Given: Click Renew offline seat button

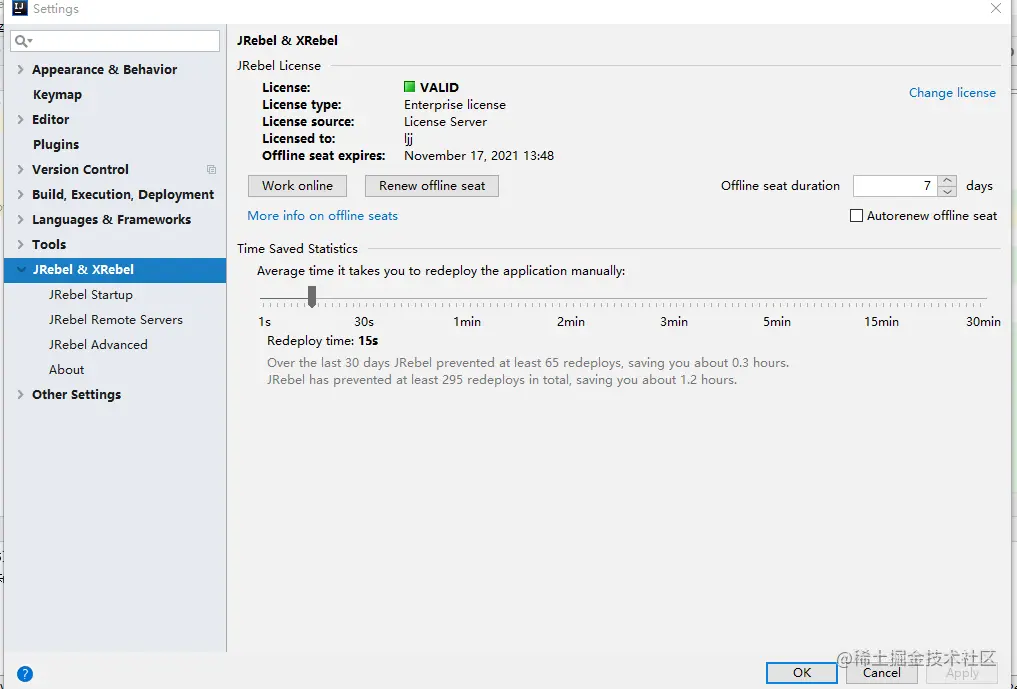Looking at the screenshot, I should [432, 186].
